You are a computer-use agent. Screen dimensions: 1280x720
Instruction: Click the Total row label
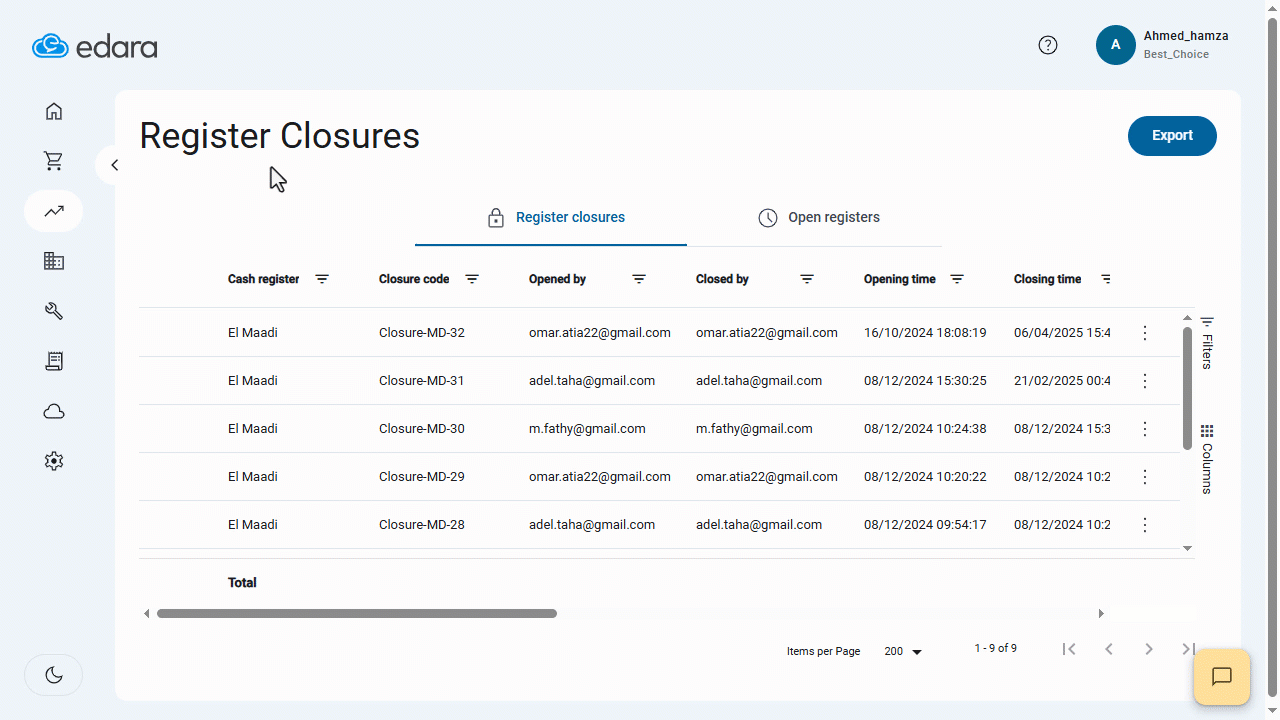tap(242, 583)
